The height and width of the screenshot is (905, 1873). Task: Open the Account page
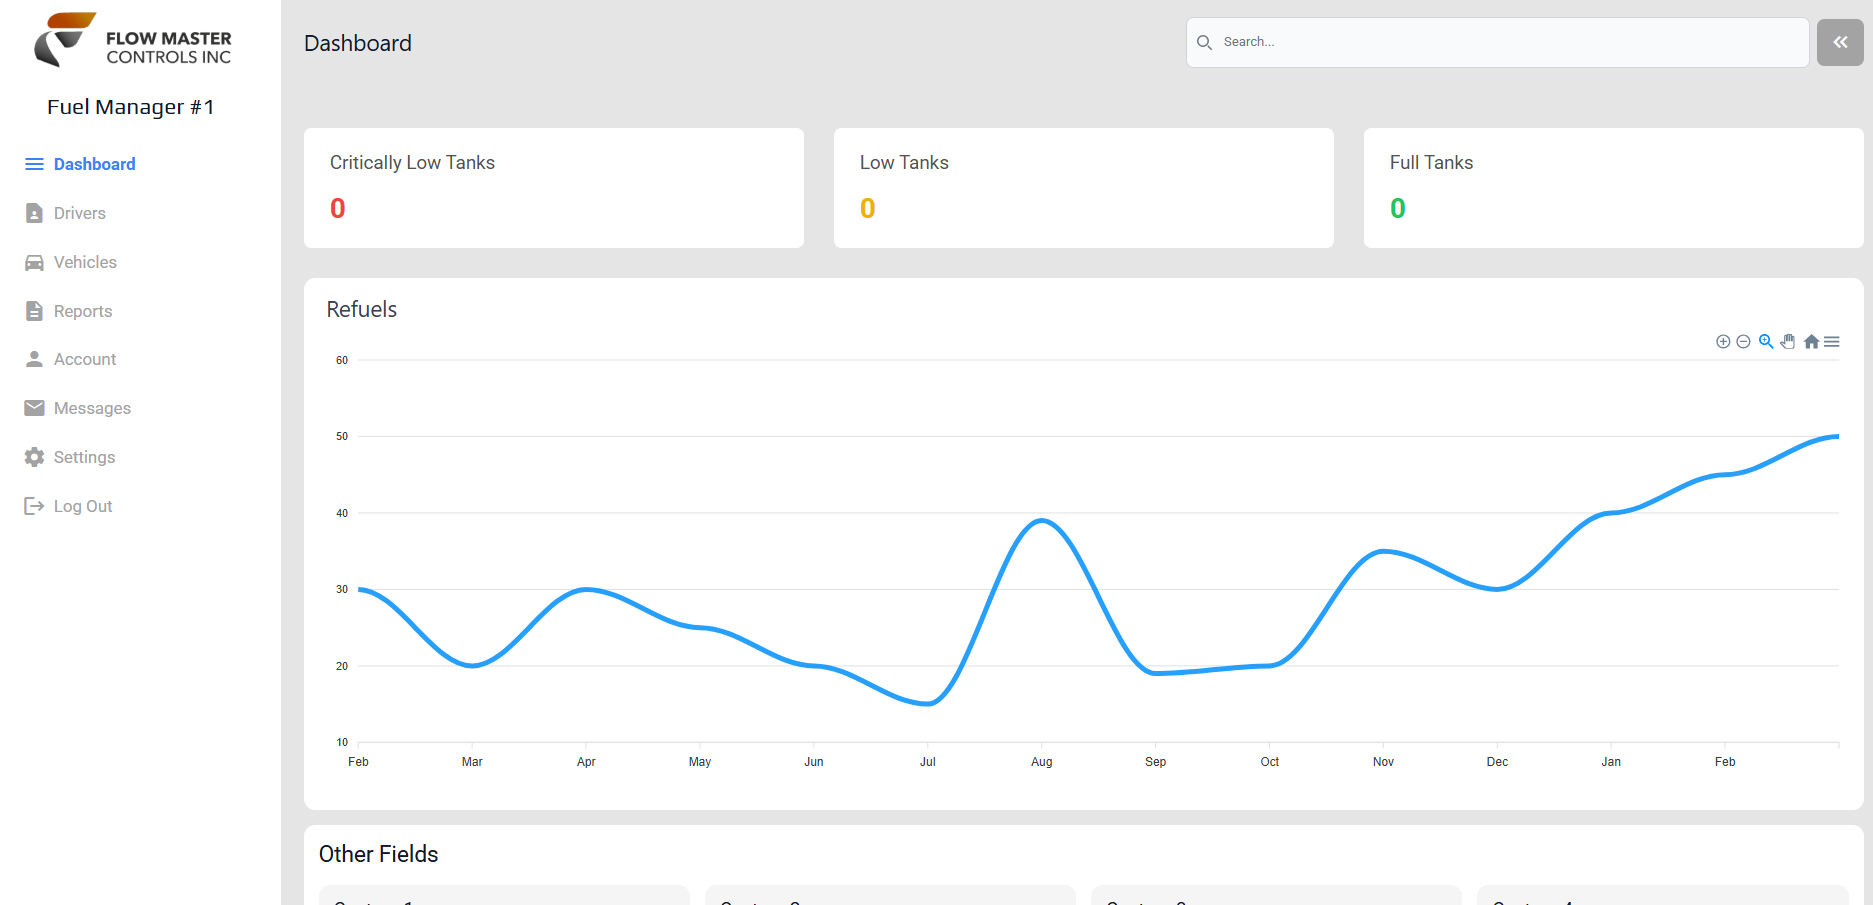click(84, 359)
